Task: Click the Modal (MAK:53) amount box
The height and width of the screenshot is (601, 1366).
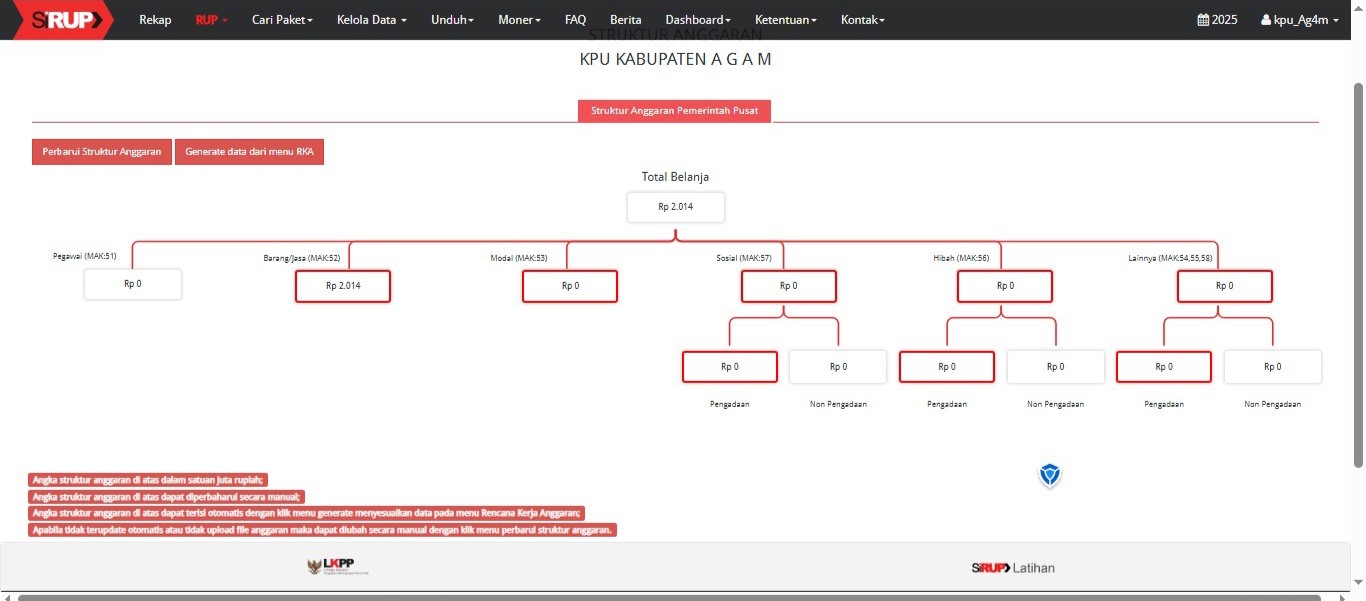Action: 569,286
